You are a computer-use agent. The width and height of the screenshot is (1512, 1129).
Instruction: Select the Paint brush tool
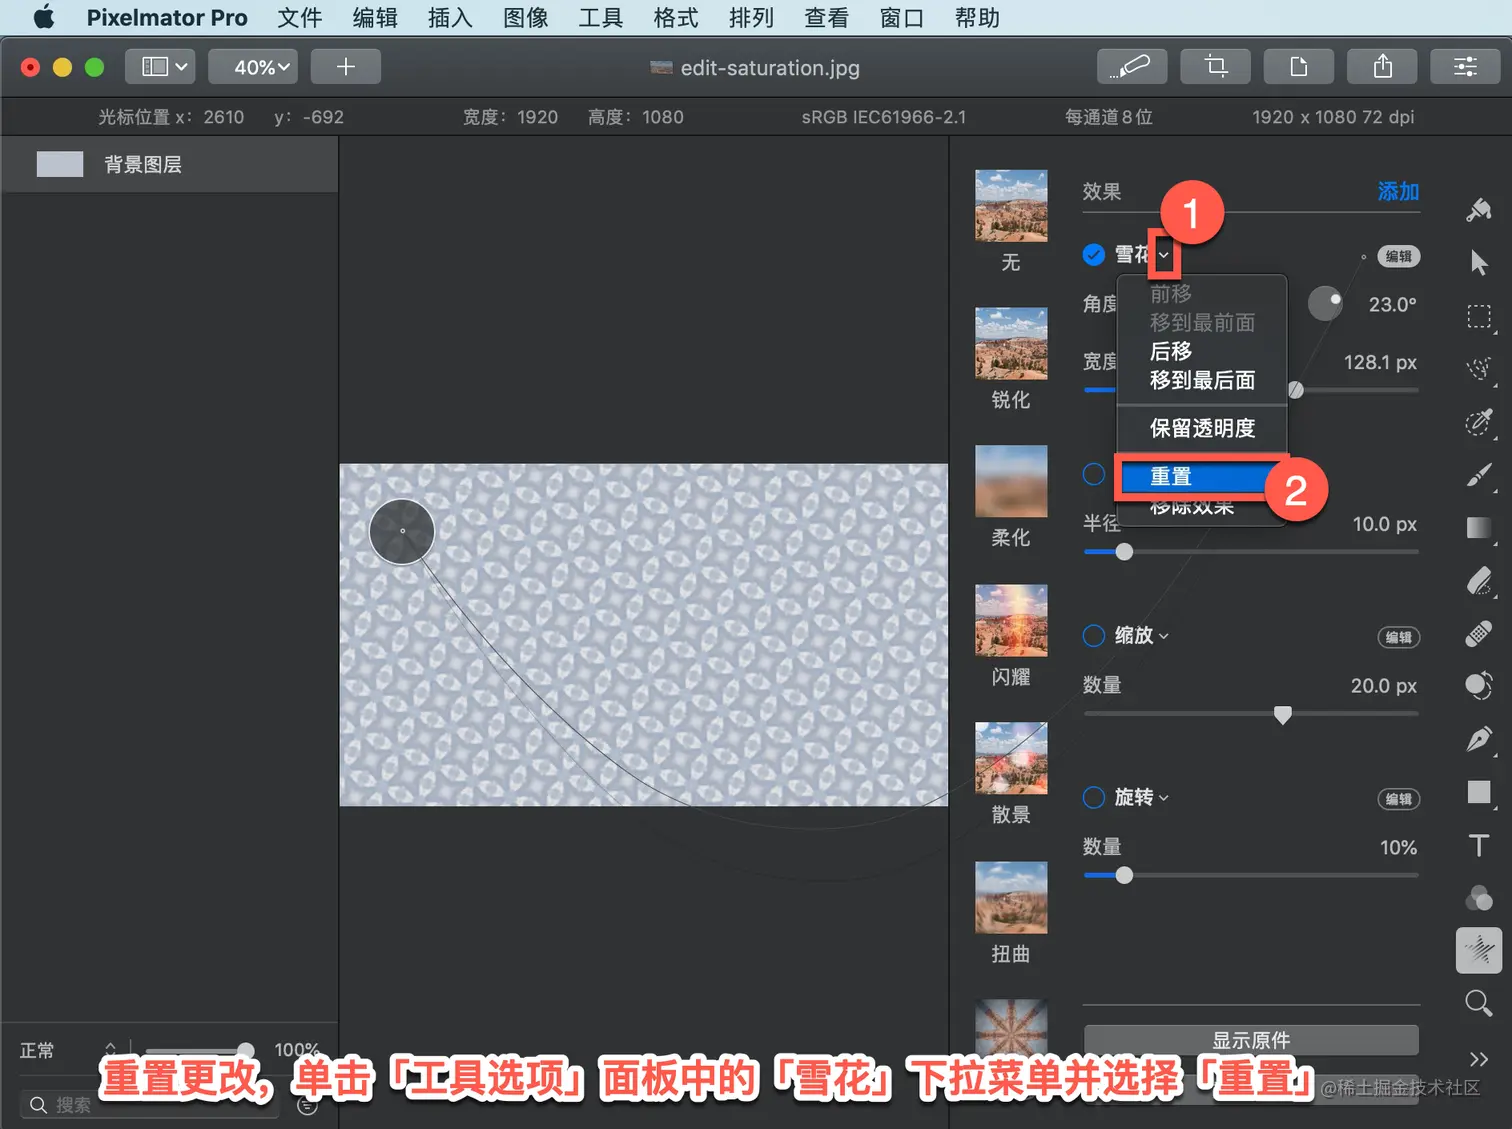1479,475
